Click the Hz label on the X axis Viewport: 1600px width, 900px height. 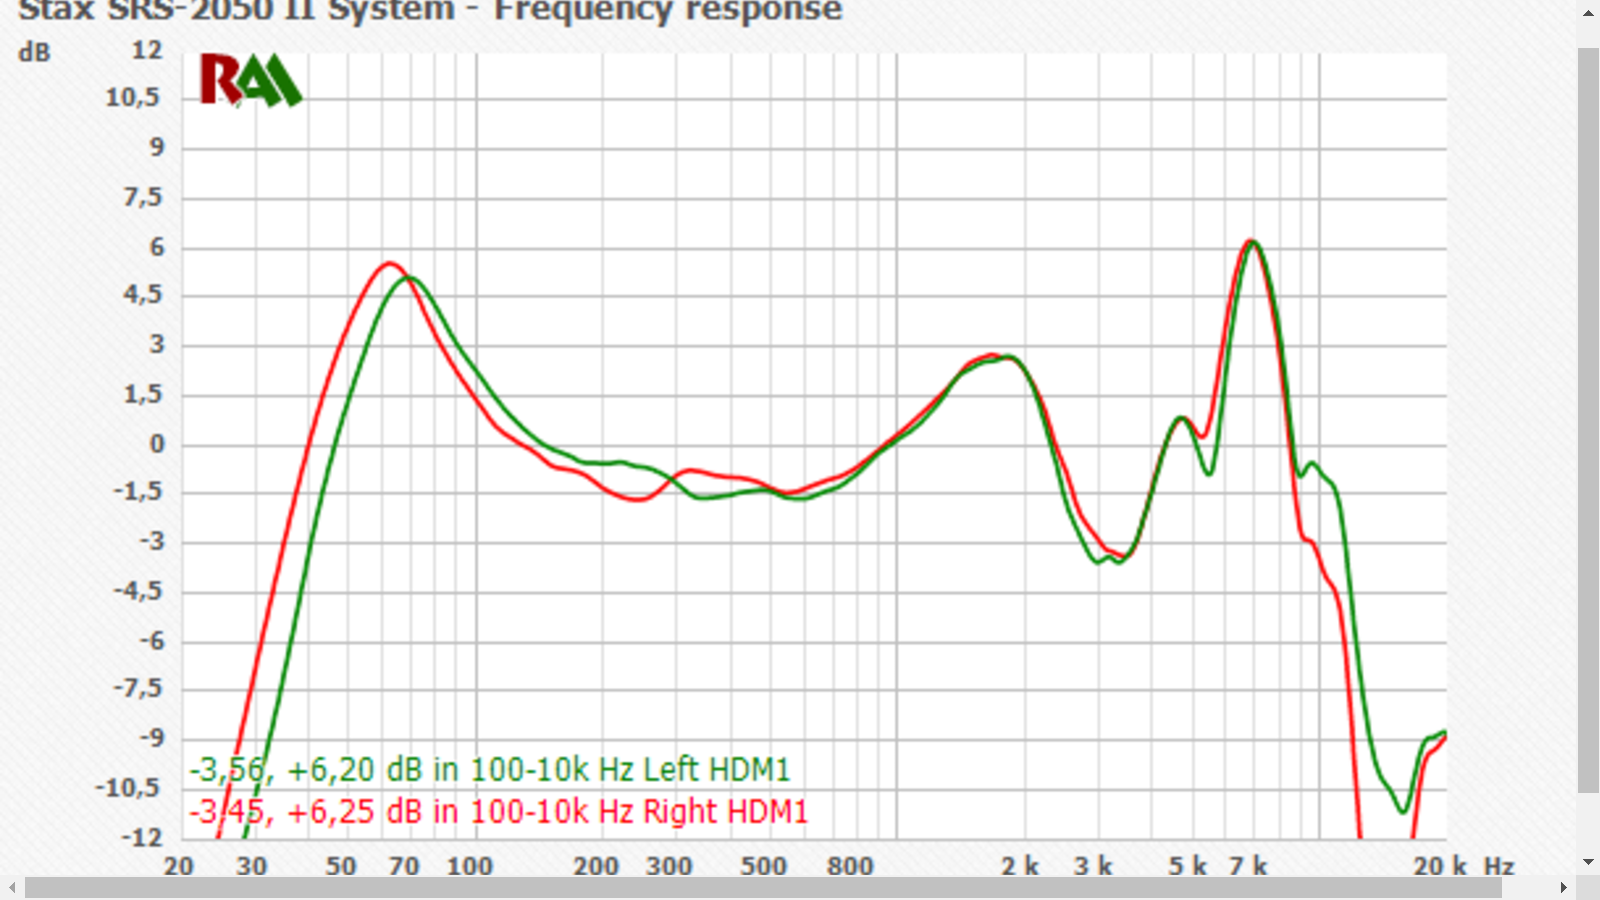click(1498, 866)
